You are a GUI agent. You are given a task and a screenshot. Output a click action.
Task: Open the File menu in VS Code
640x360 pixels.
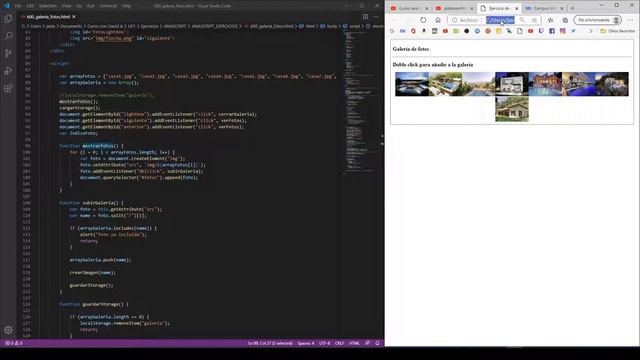point(18,6)
